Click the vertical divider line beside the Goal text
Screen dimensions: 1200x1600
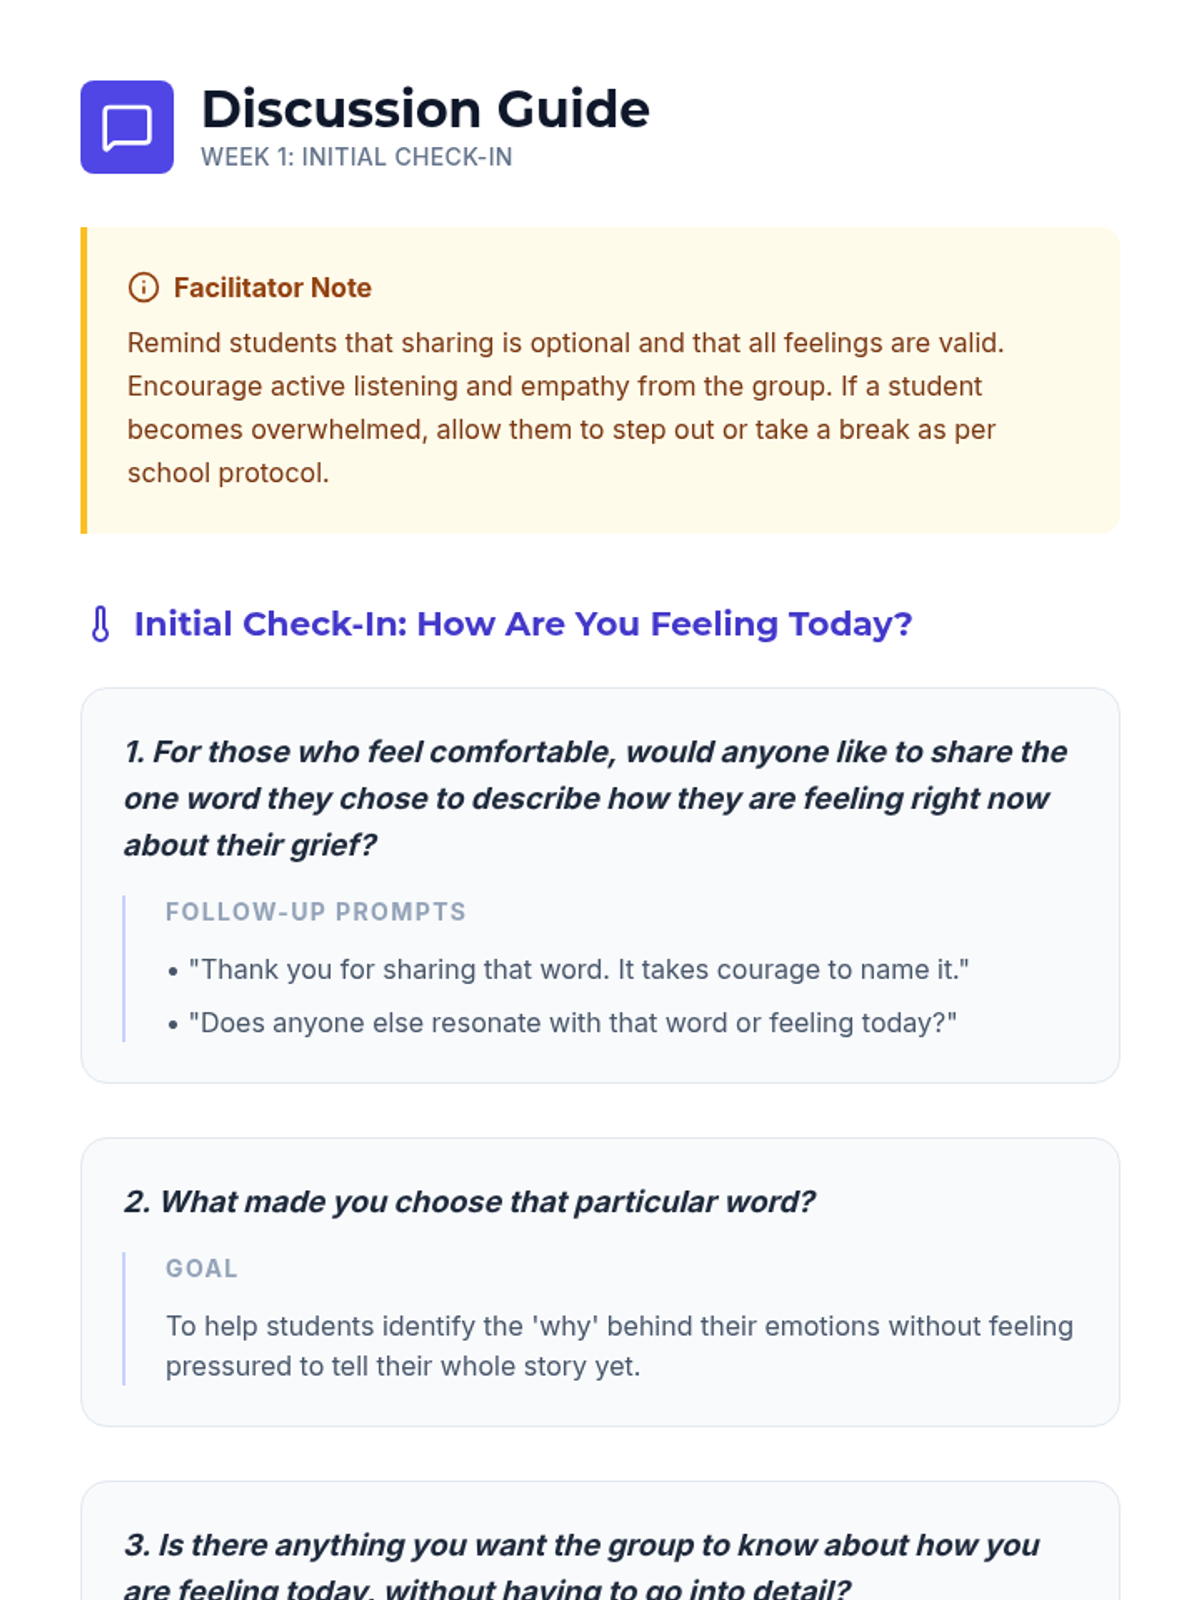pos(124,1318)
